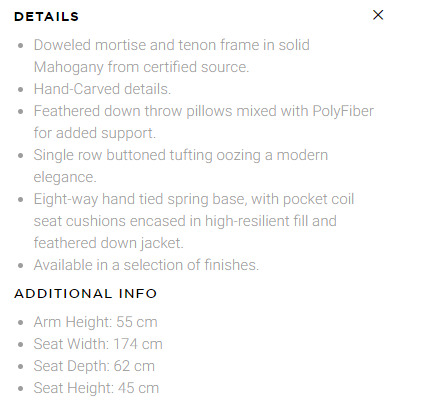424x408 pixels.
Task: Select 'Available in a selection of finishes.'
Action: [146, 265]
